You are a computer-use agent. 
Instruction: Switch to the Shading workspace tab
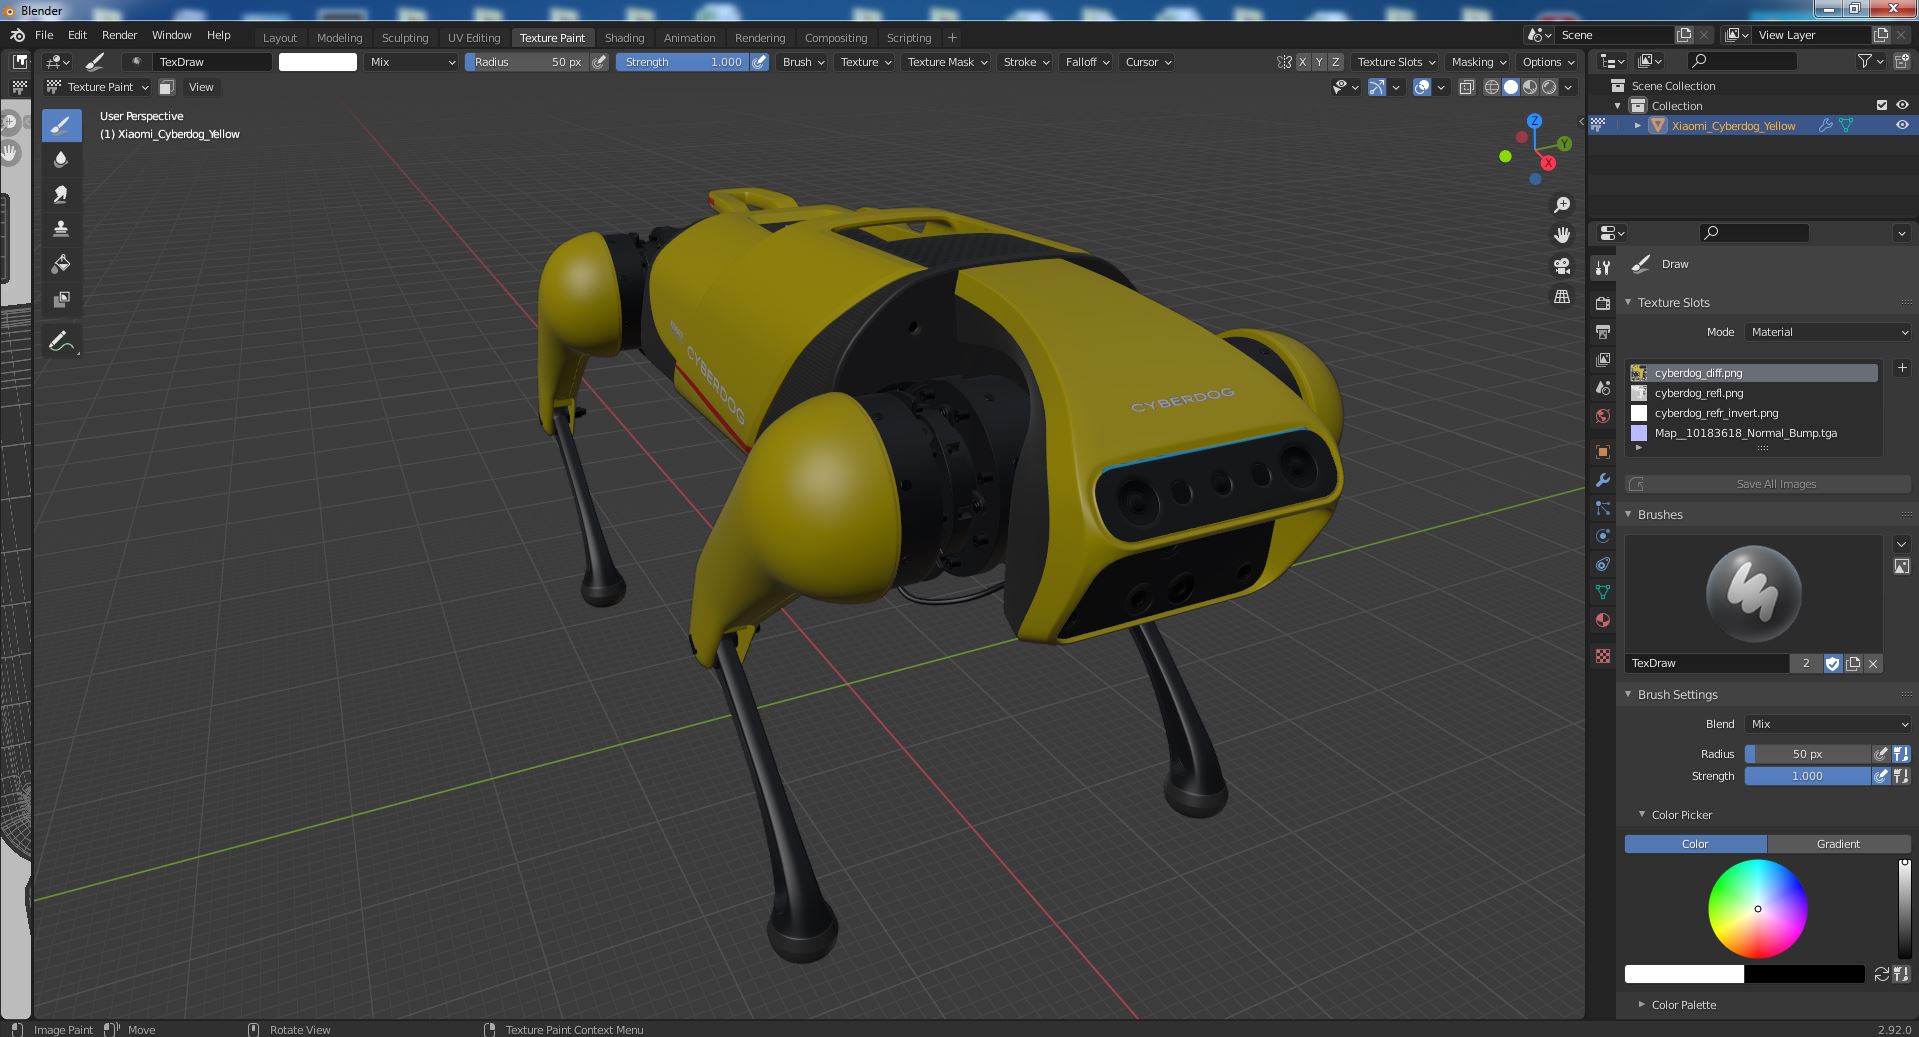pos(624,38)
